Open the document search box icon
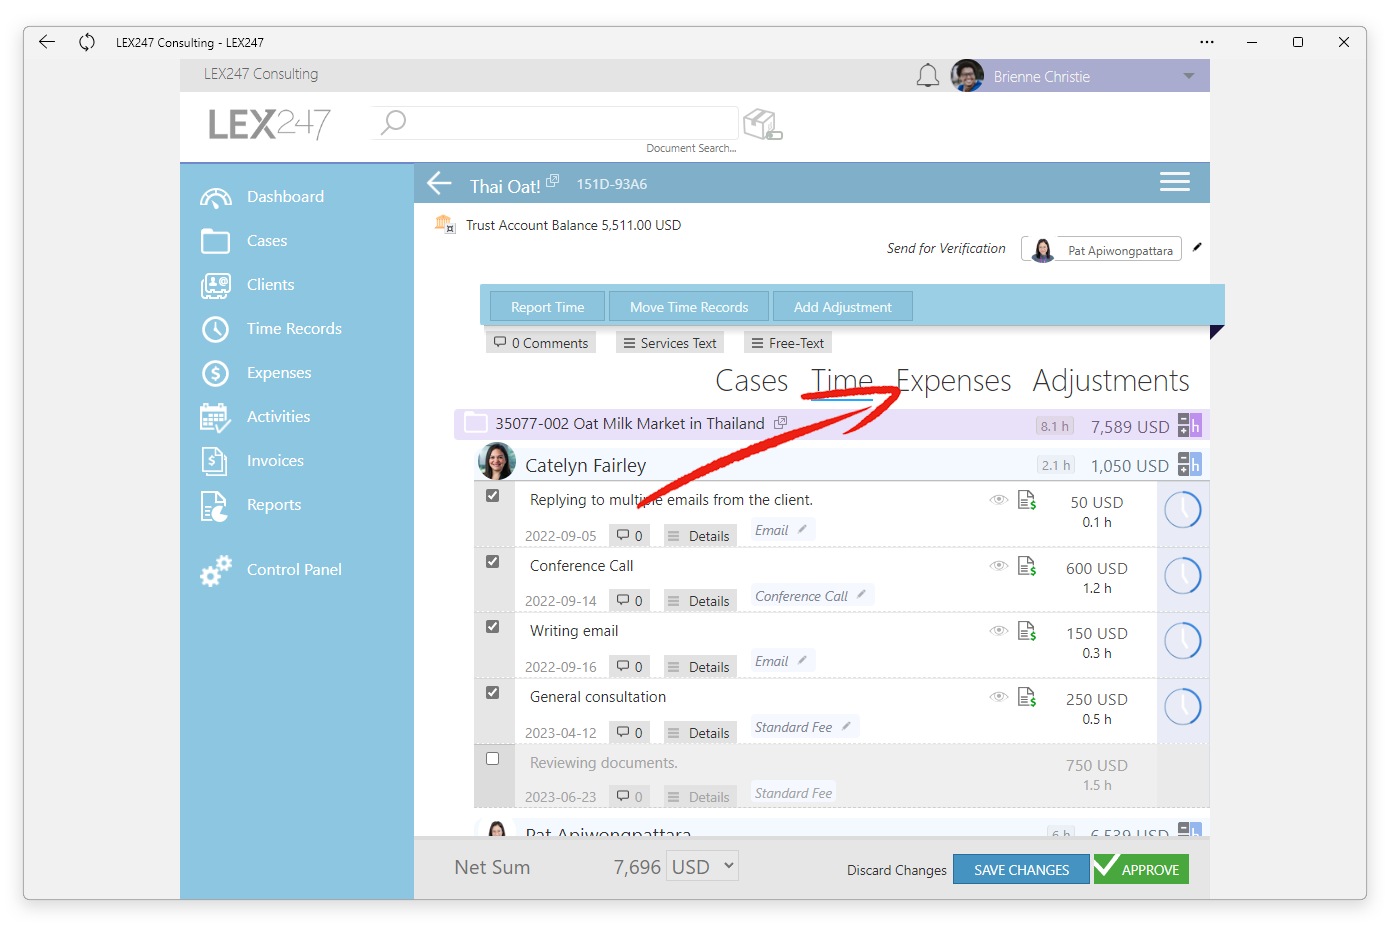Screen dimensions: 1390x925 coord(763,125)
